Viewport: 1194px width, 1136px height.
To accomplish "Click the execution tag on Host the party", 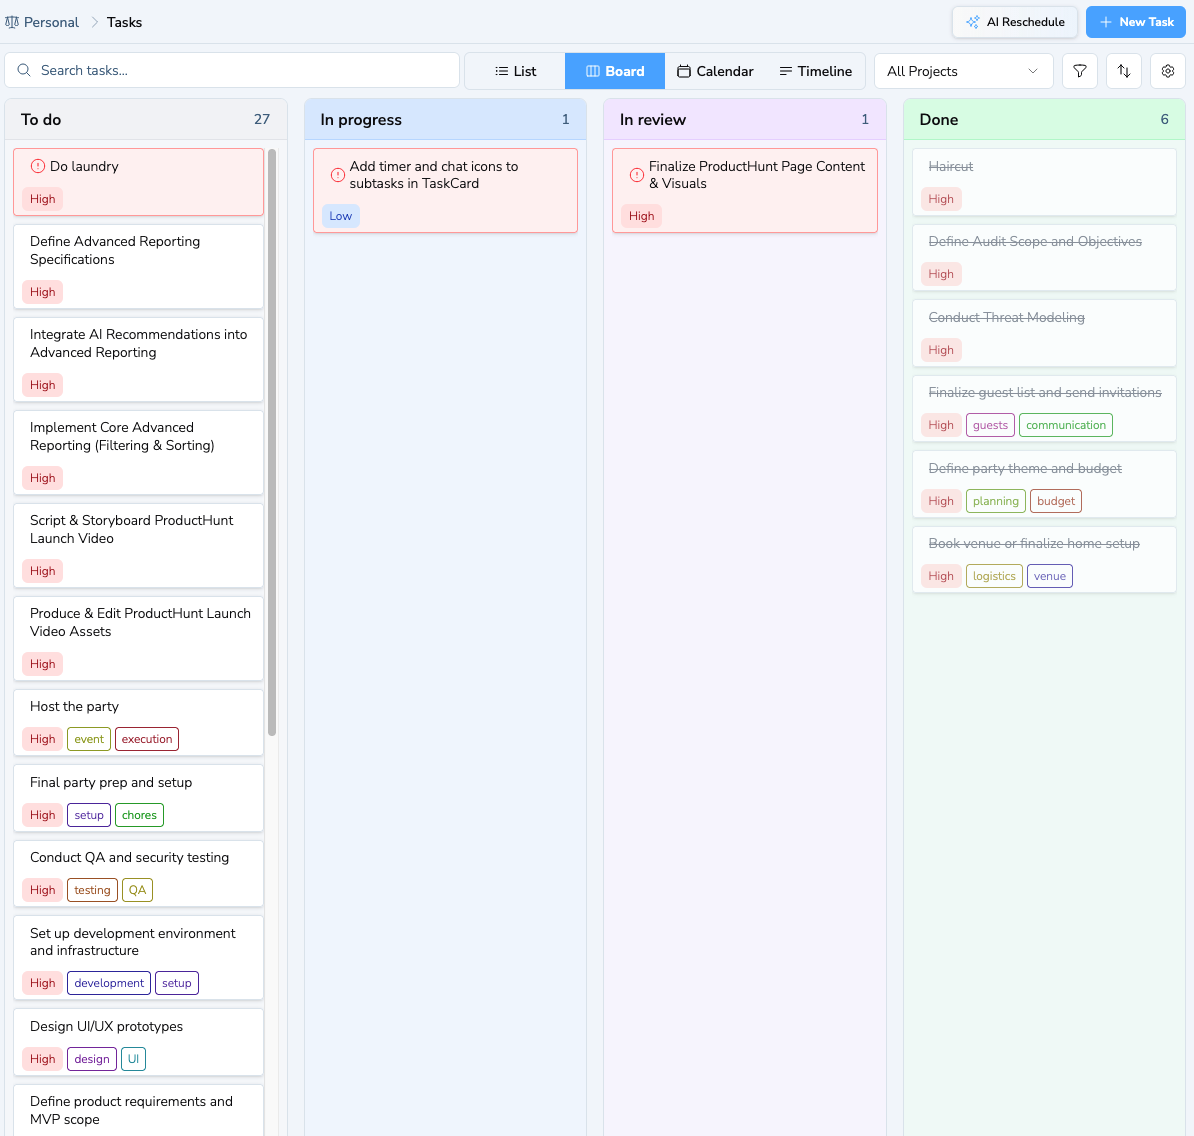I will coord(147,739).
